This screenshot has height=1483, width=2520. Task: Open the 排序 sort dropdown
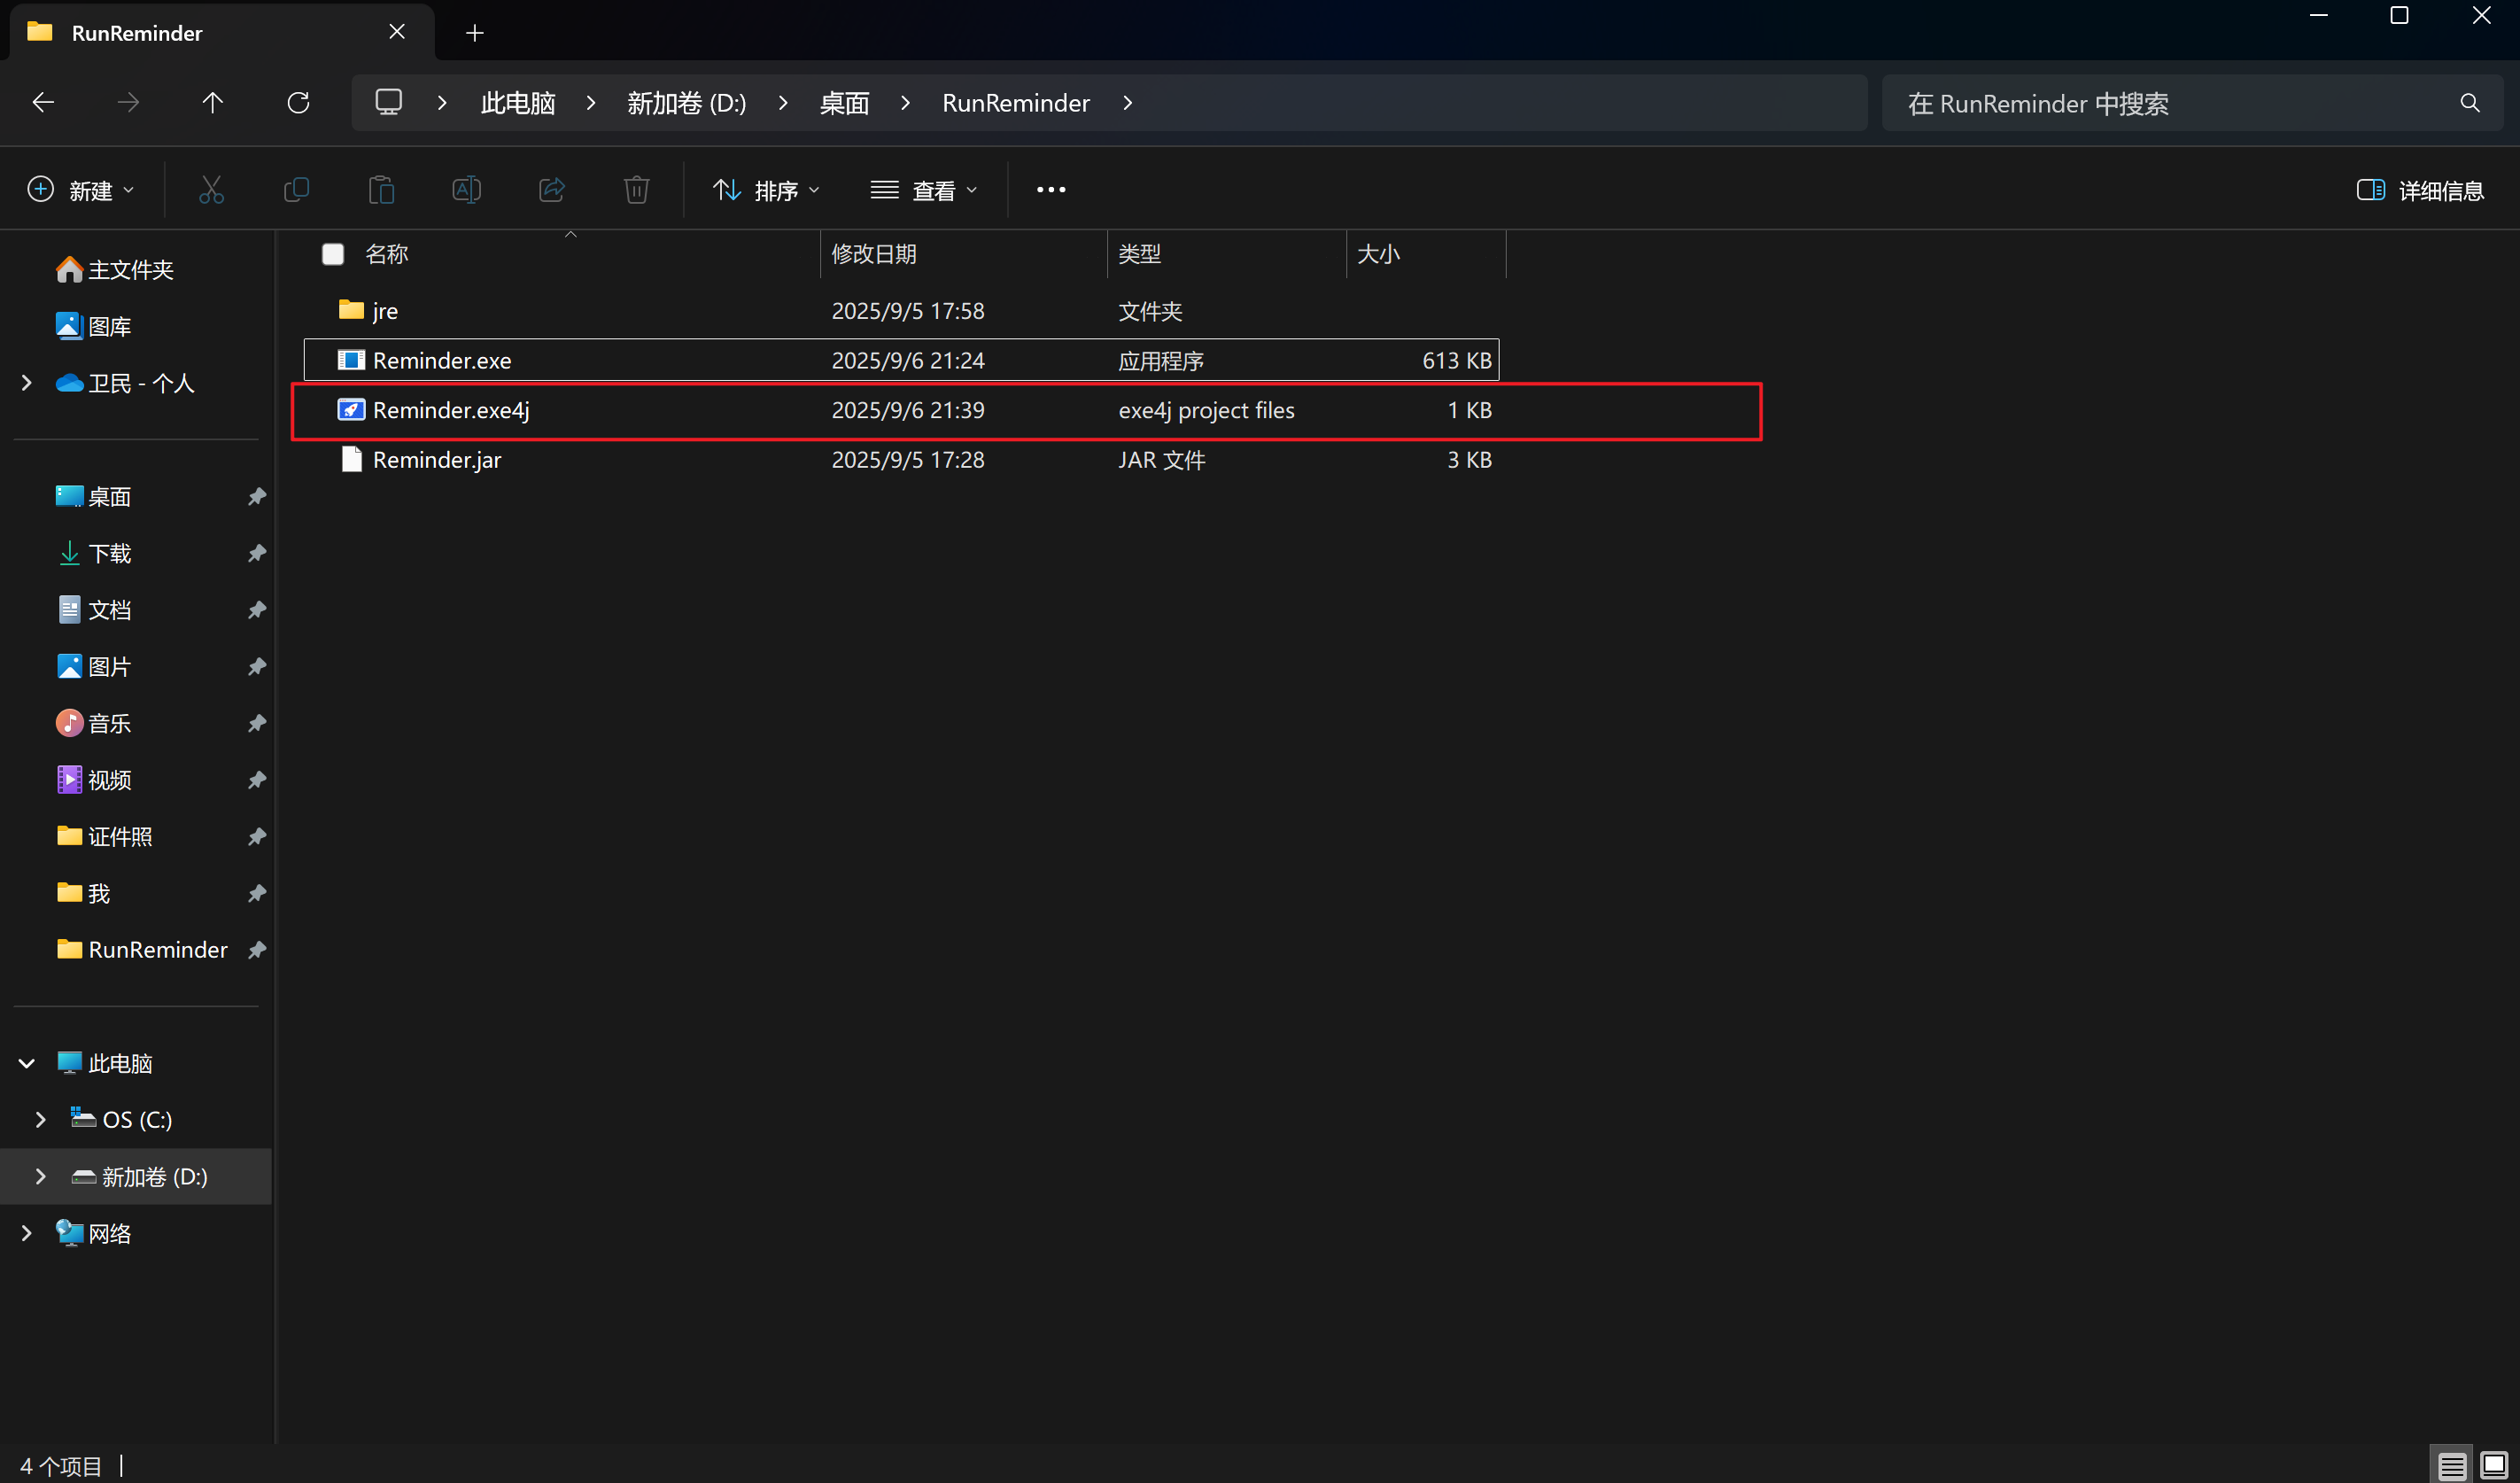[x=766, y=190]
